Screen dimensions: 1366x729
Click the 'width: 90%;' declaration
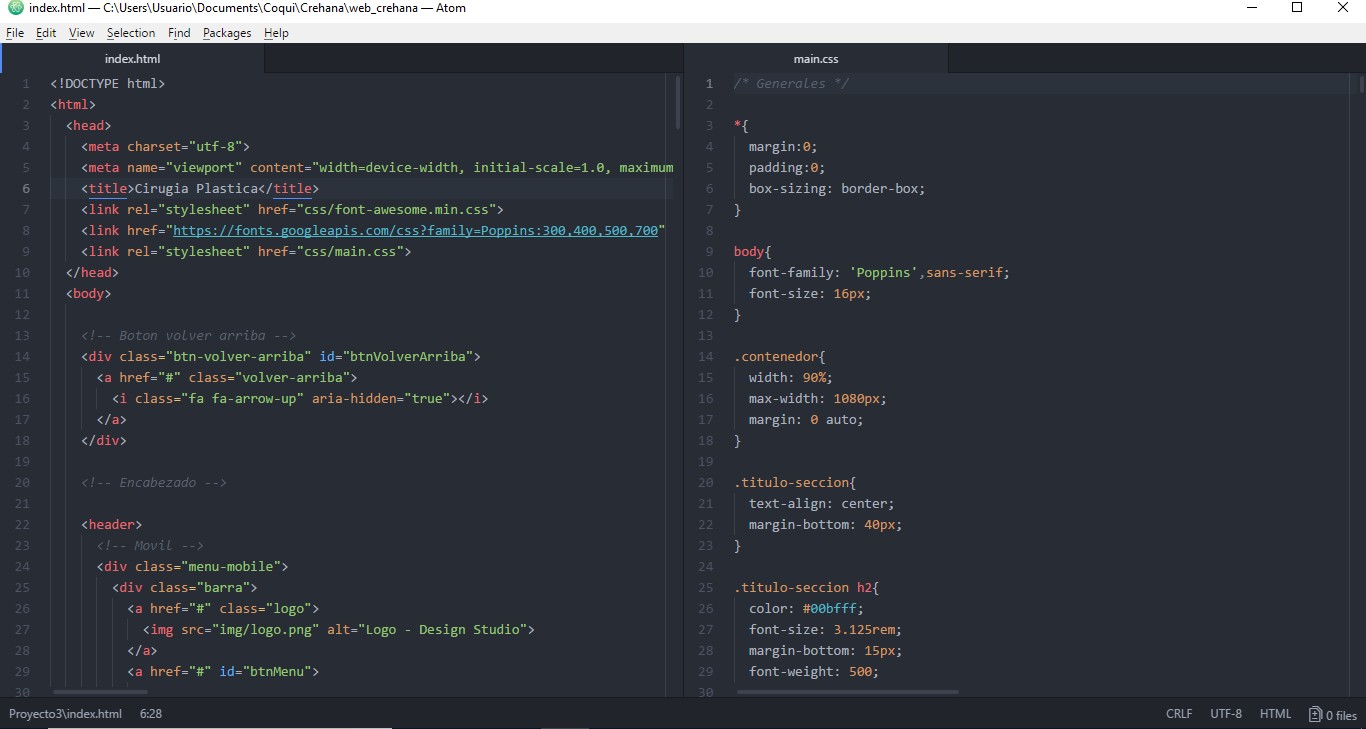pyautogui.click(x=791, y=378)
